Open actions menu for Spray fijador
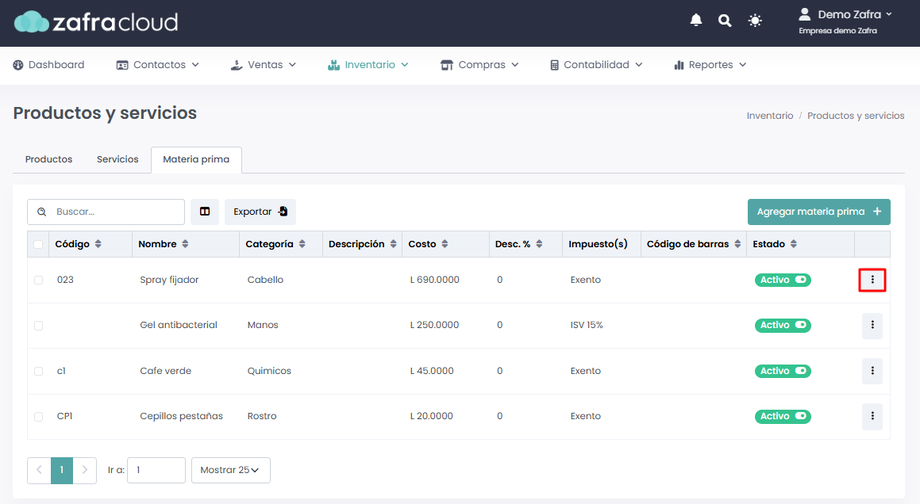This screenshot has width=920, height=504. coord(872,280)
